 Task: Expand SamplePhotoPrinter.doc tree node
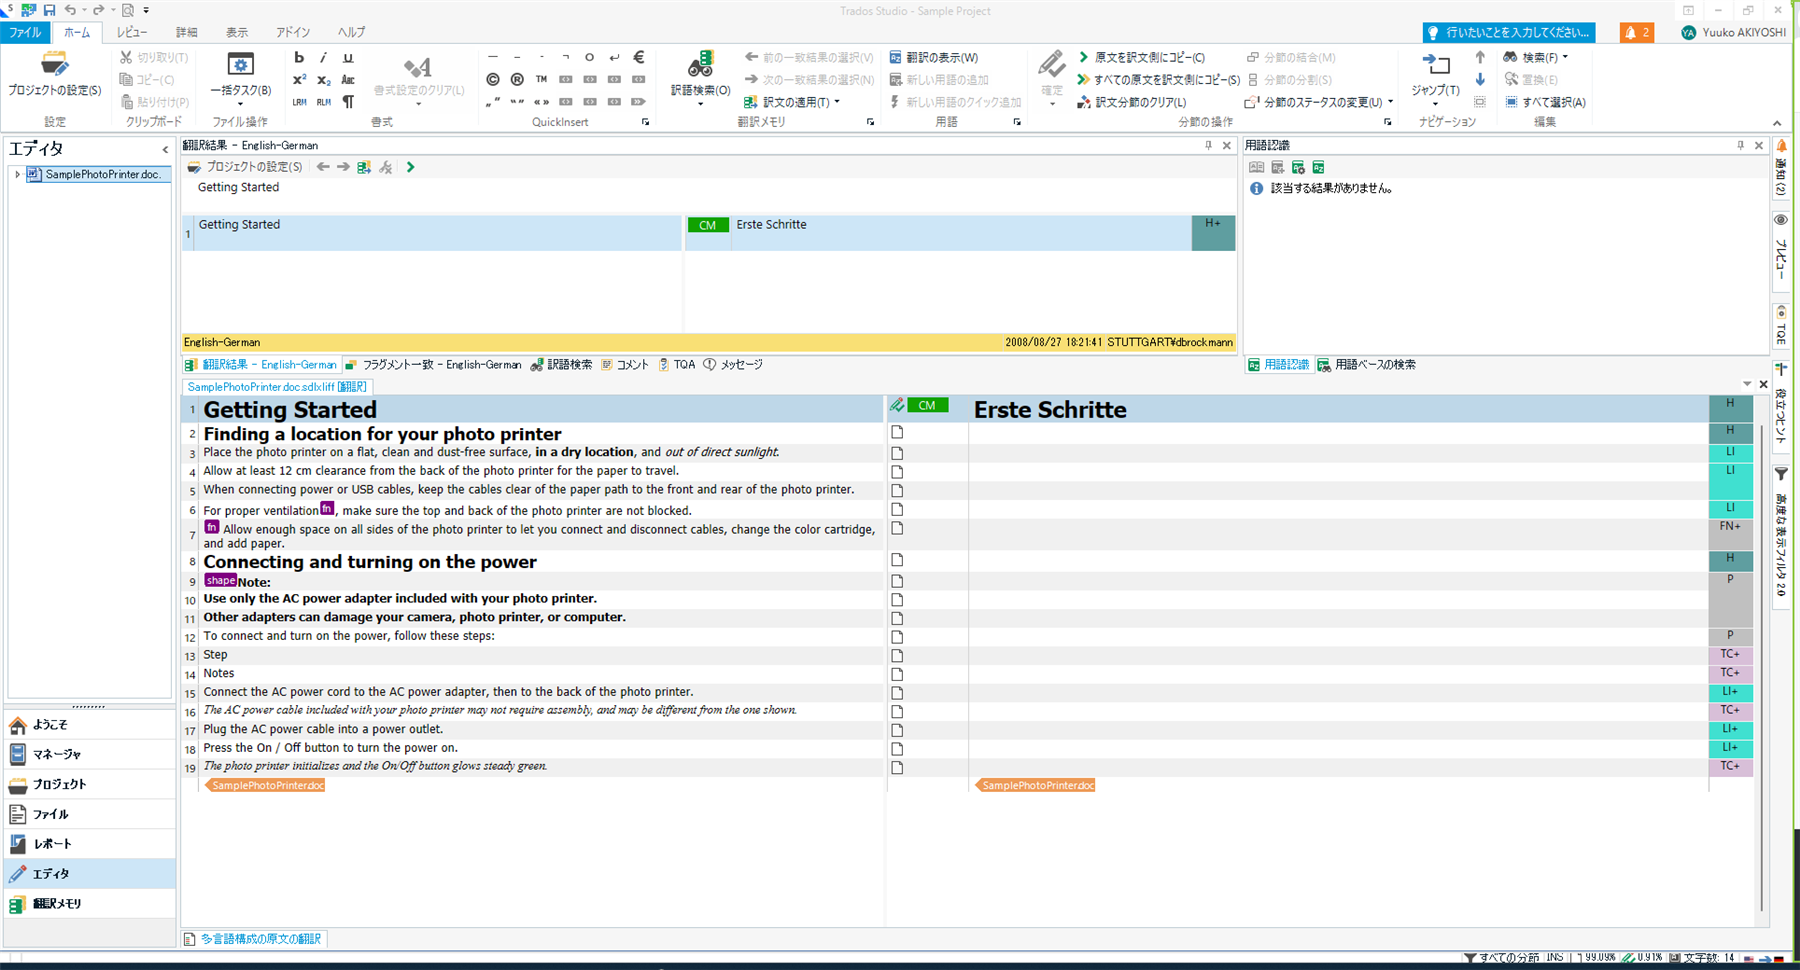pyautogui.click(x=17, y=174)
